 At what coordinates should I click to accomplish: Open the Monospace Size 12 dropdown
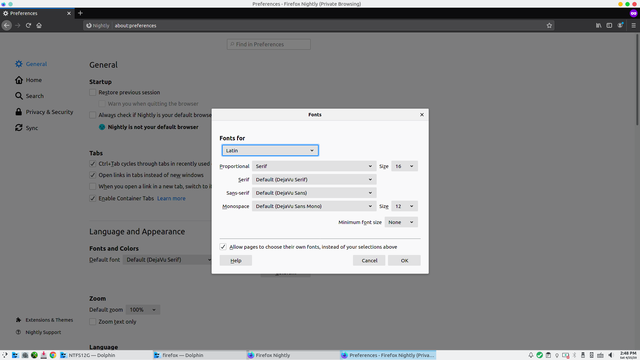point(404,206)
